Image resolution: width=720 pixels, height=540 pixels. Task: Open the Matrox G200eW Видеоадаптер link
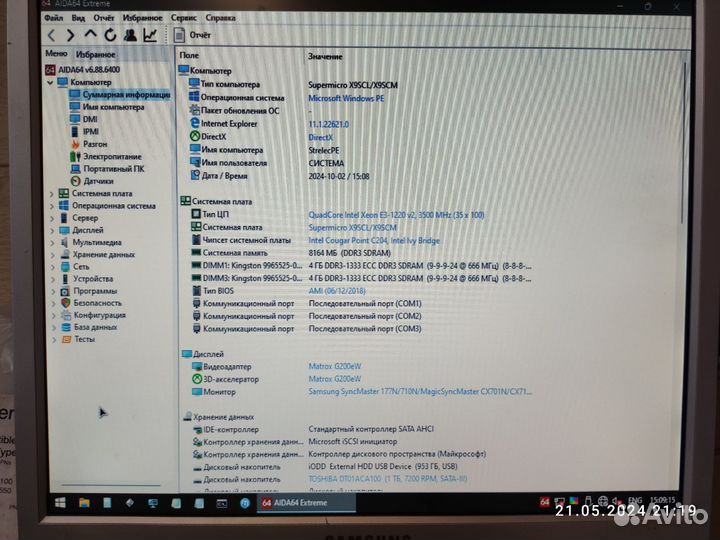[335, 366]
